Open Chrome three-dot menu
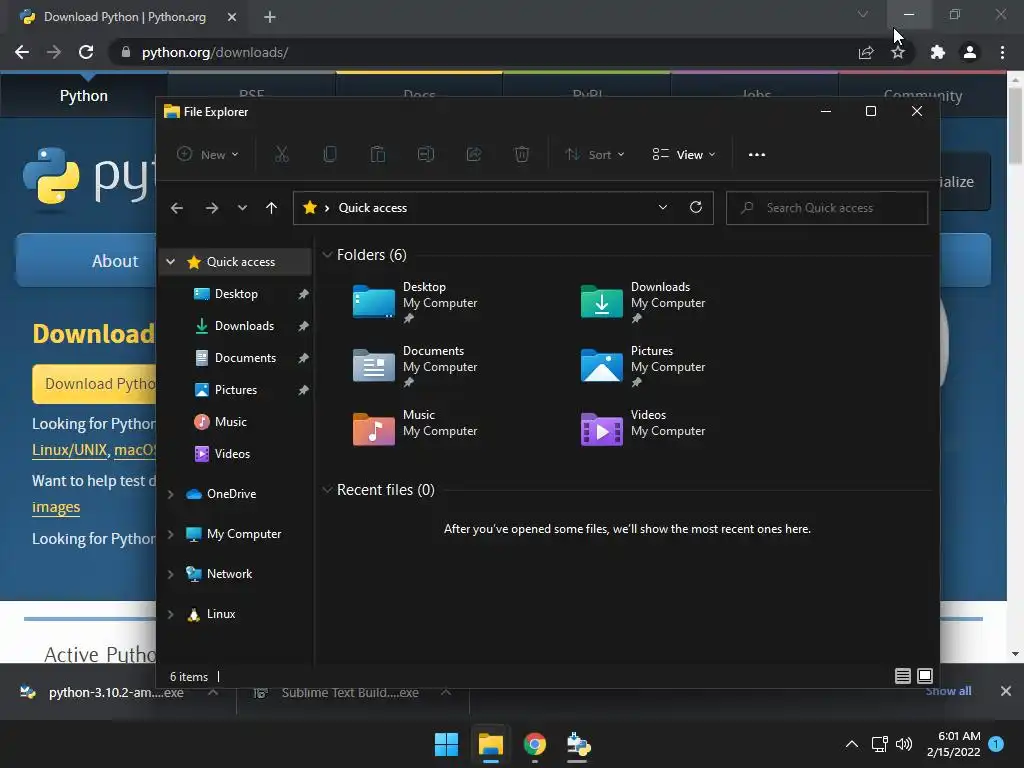This screenshot has width=1024, height=768. point(1002,52)
